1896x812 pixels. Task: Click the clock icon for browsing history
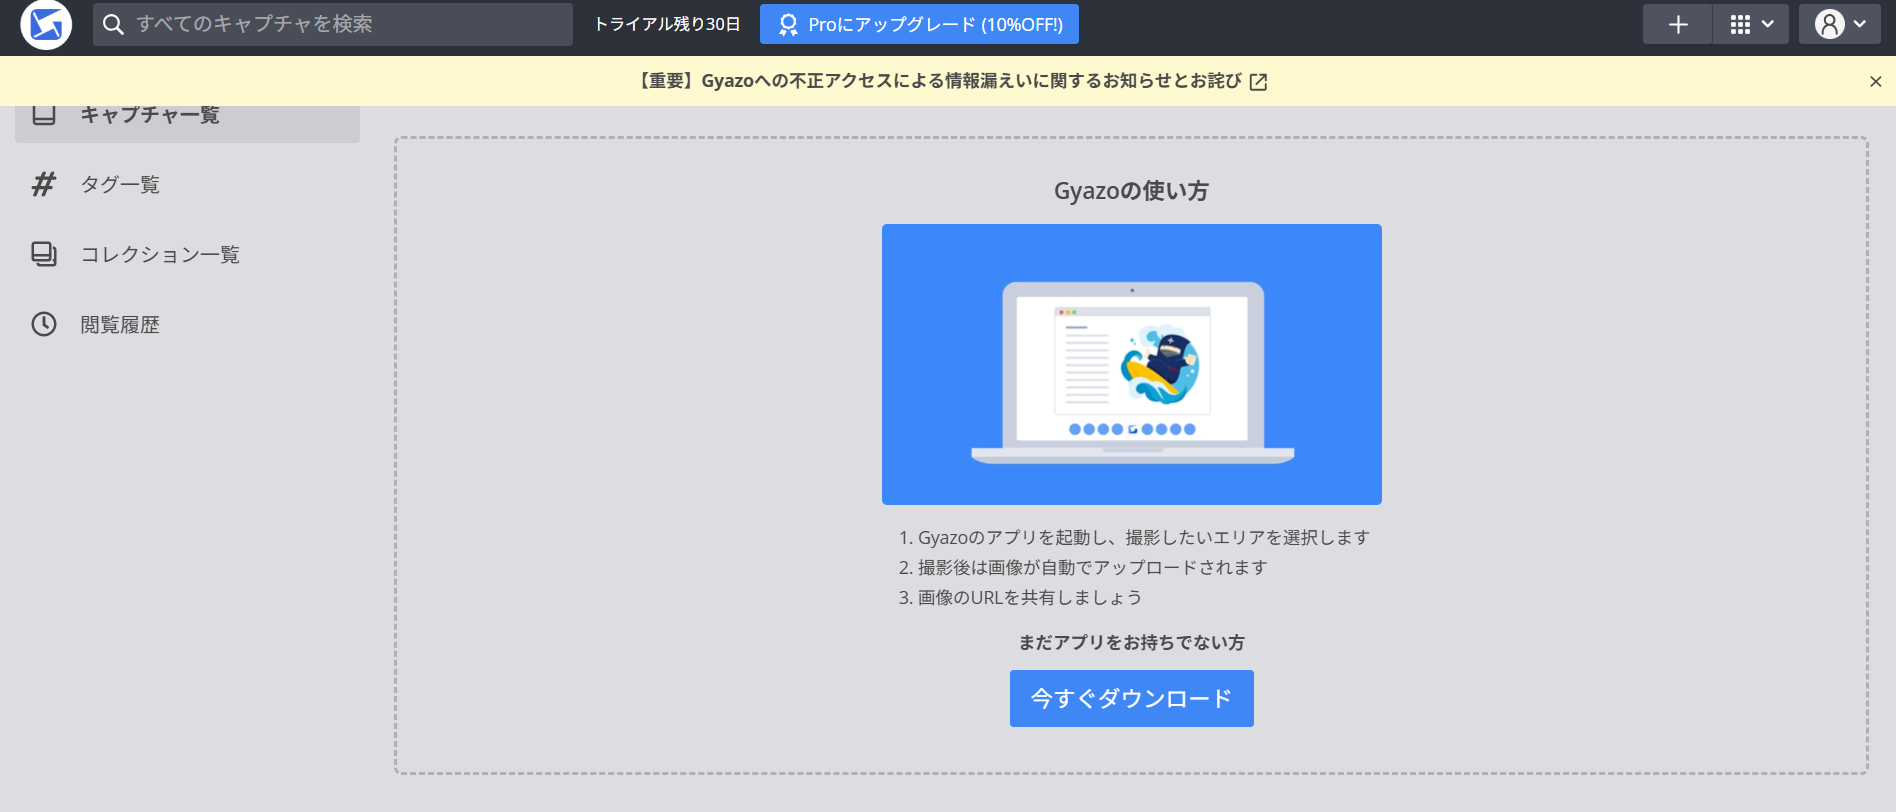pos(44,324)
